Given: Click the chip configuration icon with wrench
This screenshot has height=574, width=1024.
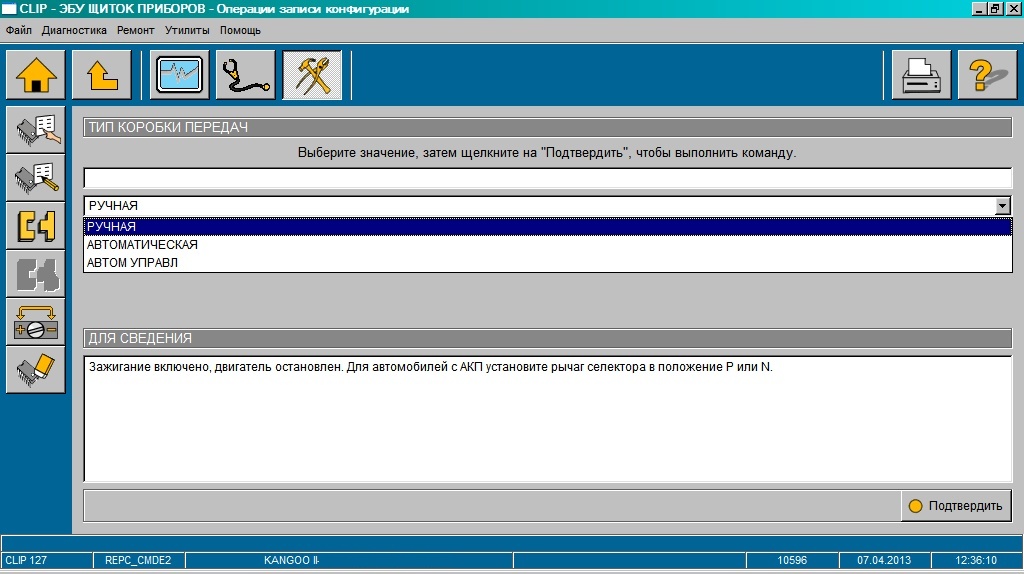Looking at the screenshot, I should (36, 178).
